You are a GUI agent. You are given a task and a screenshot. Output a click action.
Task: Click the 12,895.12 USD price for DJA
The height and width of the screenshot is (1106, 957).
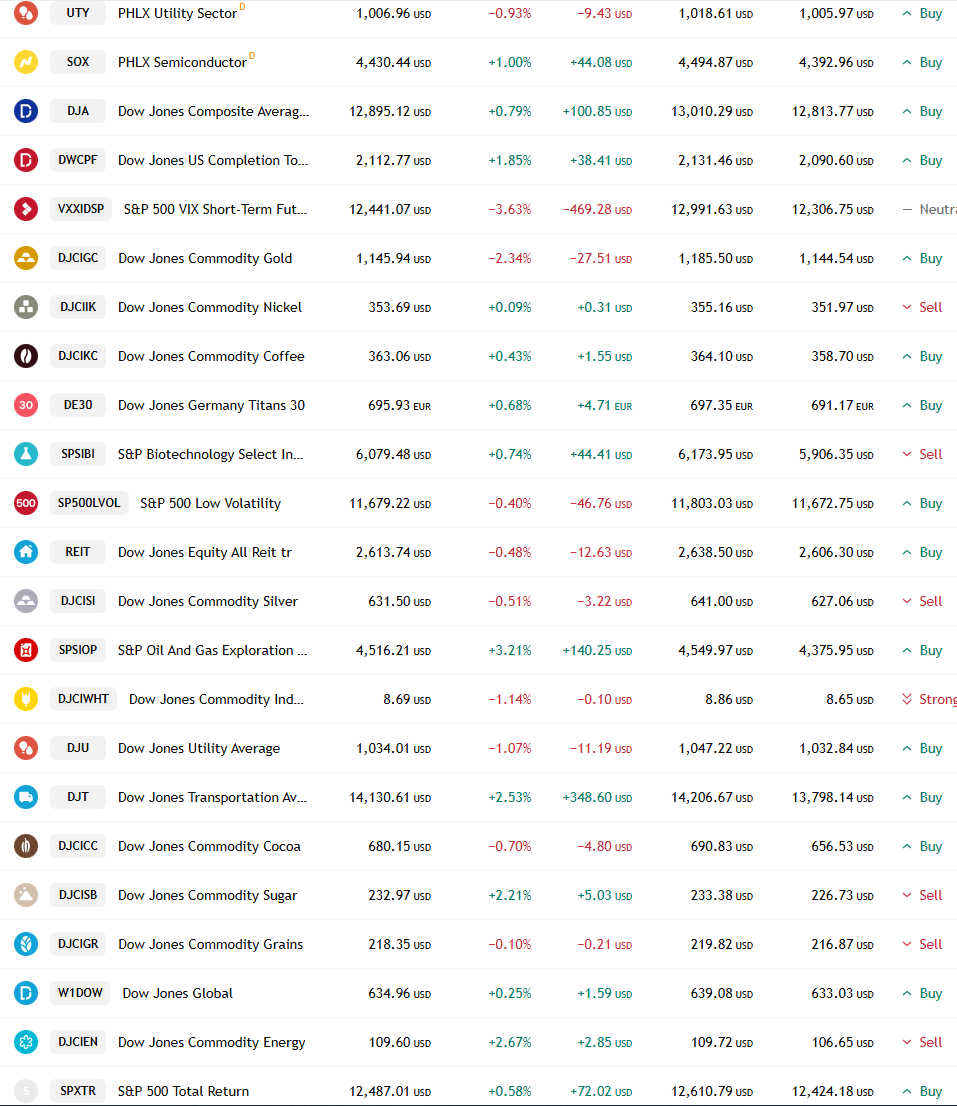click(x=390, y=111)
